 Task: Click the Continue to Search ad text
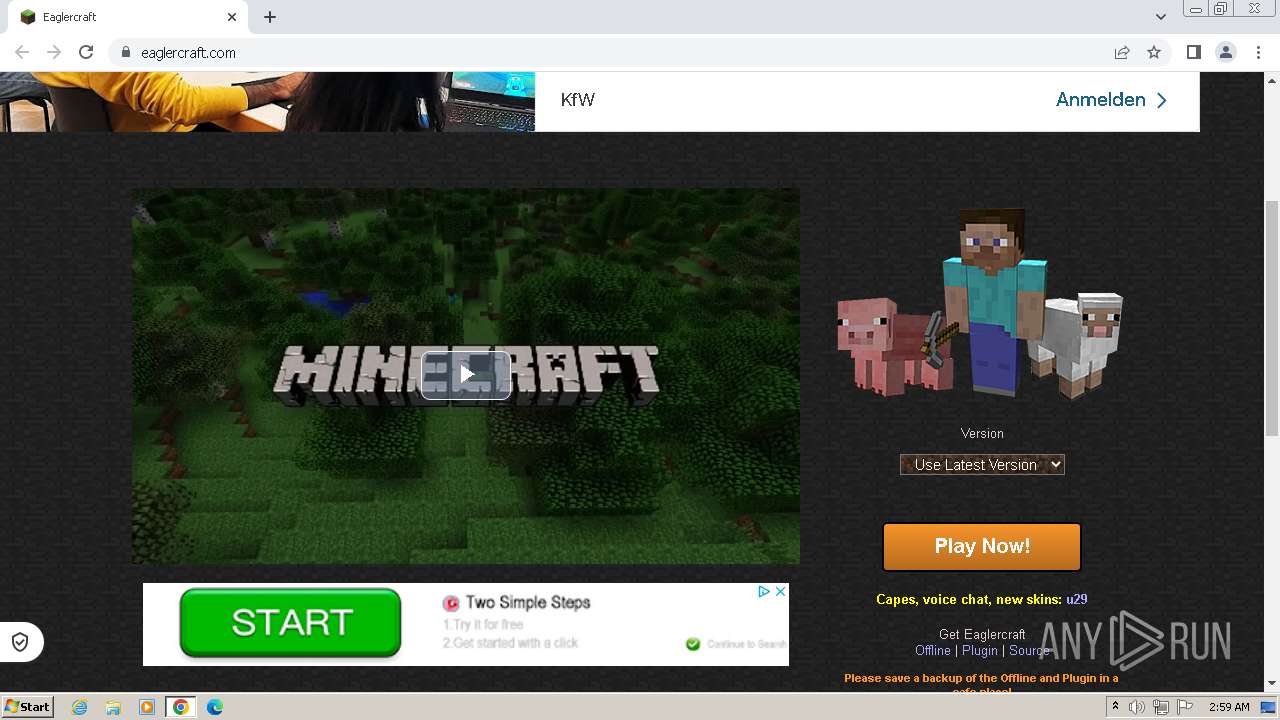point(747,644)
